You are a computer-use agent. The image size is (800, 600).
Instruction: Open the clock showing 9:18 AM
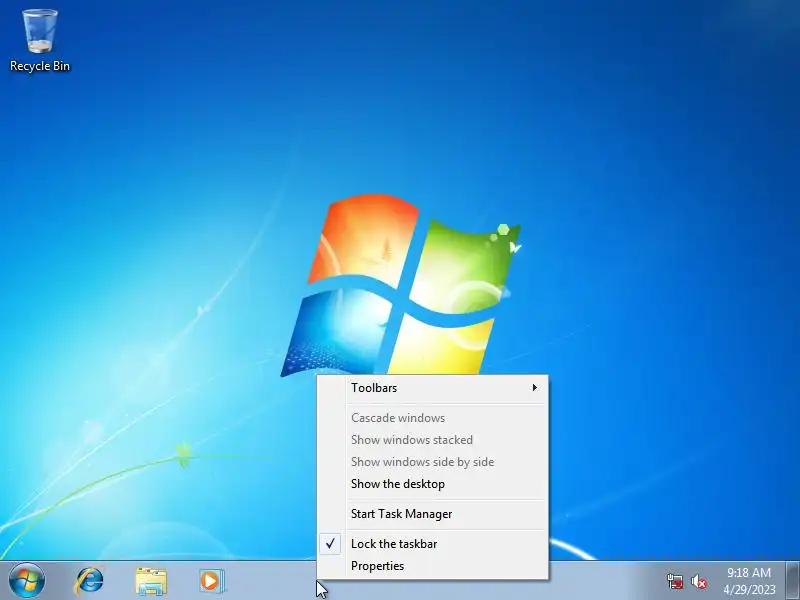point(749,581)
